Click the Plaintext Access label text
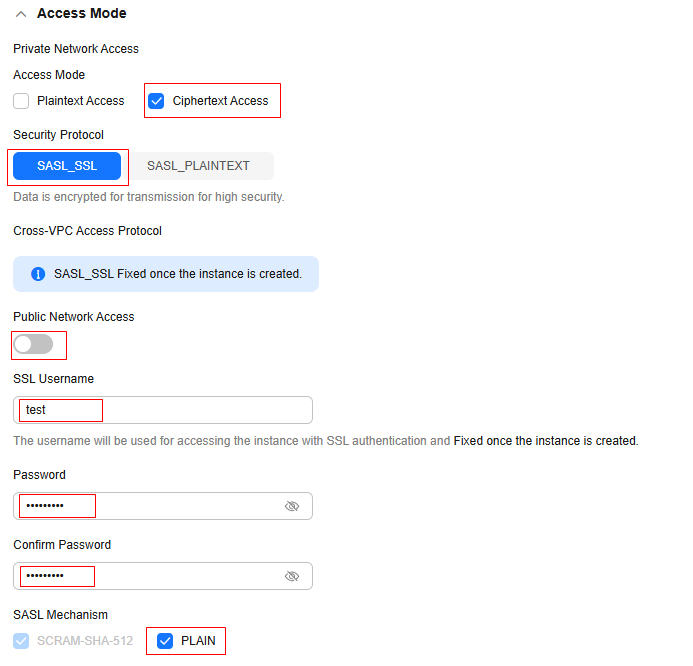The image size is (693, 666). pyautogui.click(x=80, y=101)
